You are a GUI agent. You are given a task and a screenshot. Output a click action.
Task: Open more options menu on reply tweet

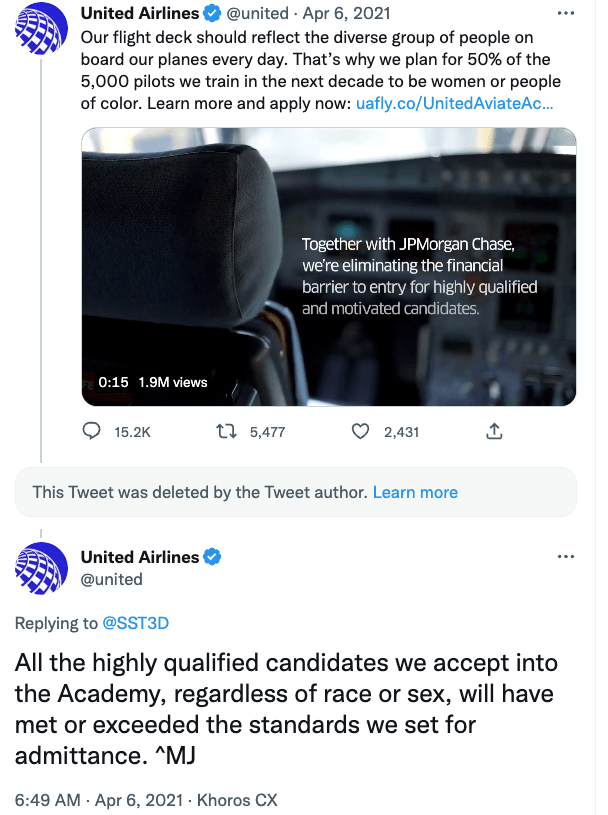point(565,557)
